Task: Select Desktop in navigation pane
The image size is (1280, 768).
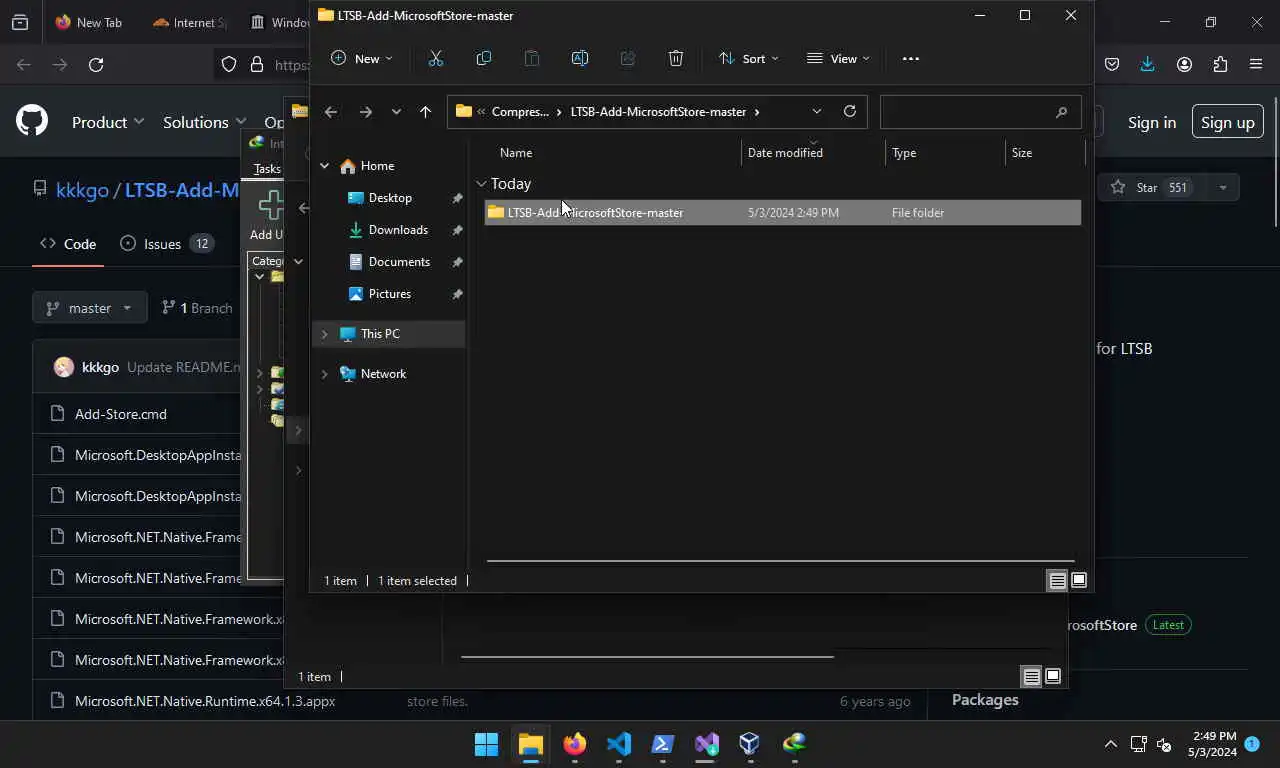Action: click(x=390, y=198)
